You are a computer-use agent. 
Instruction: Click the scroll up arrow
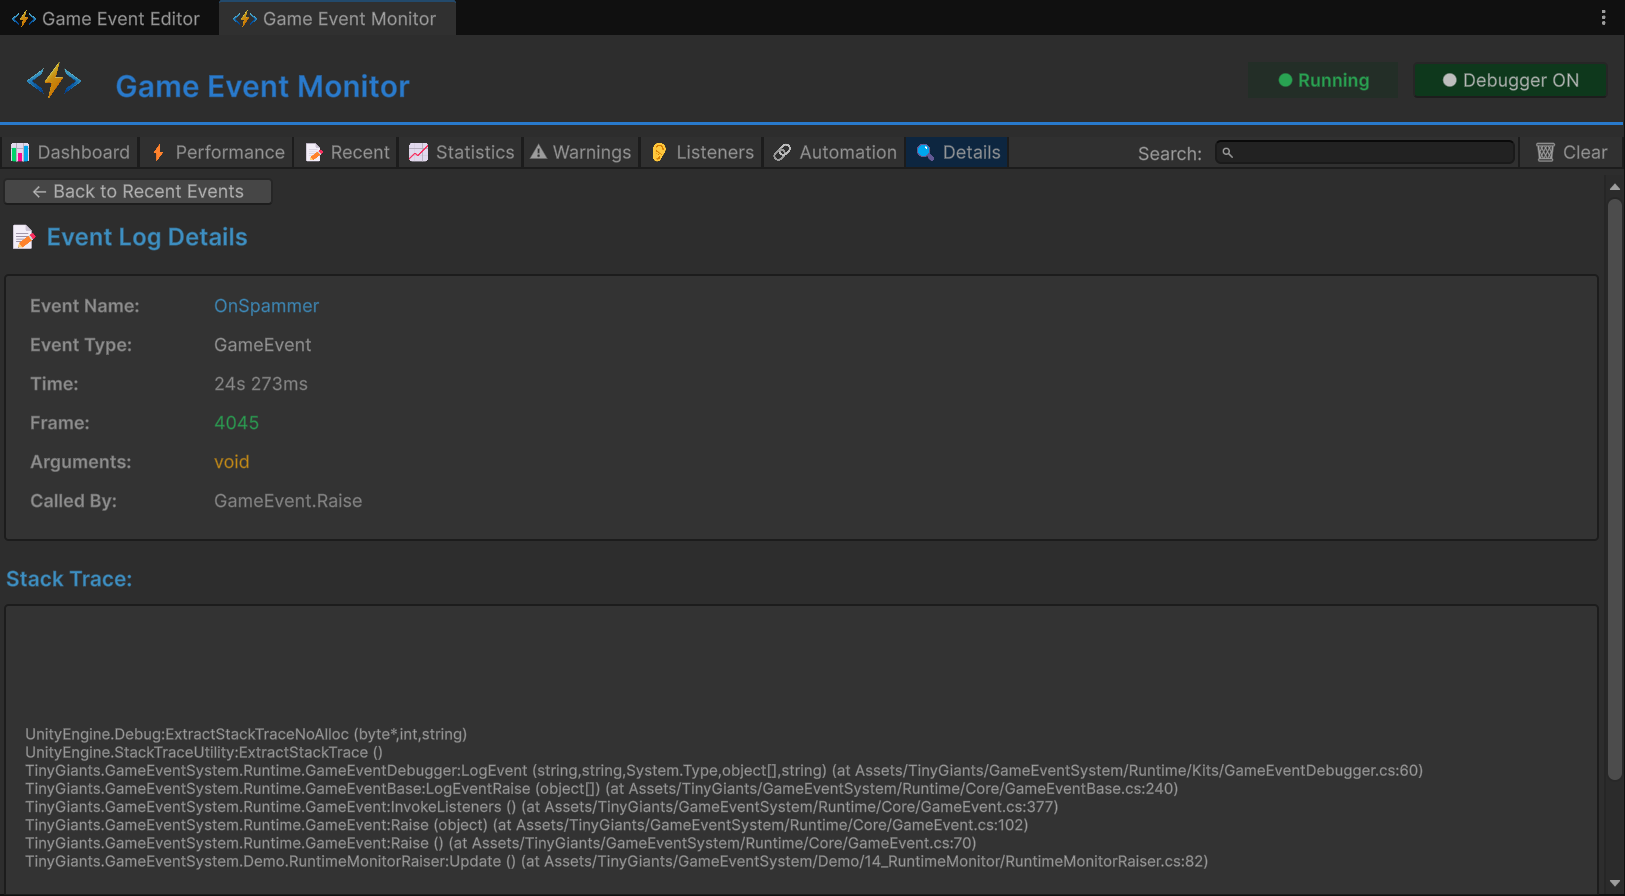pyautogui.click(x=1614, y=187)
